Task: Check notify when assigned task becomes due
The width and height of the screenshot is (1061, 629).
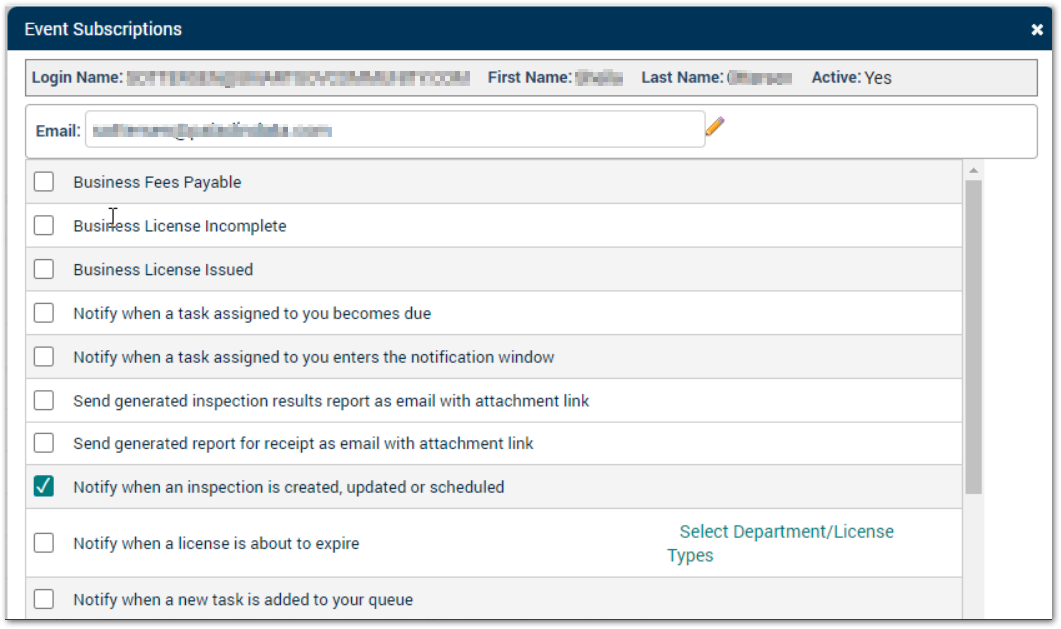Action: coord(43,312)
